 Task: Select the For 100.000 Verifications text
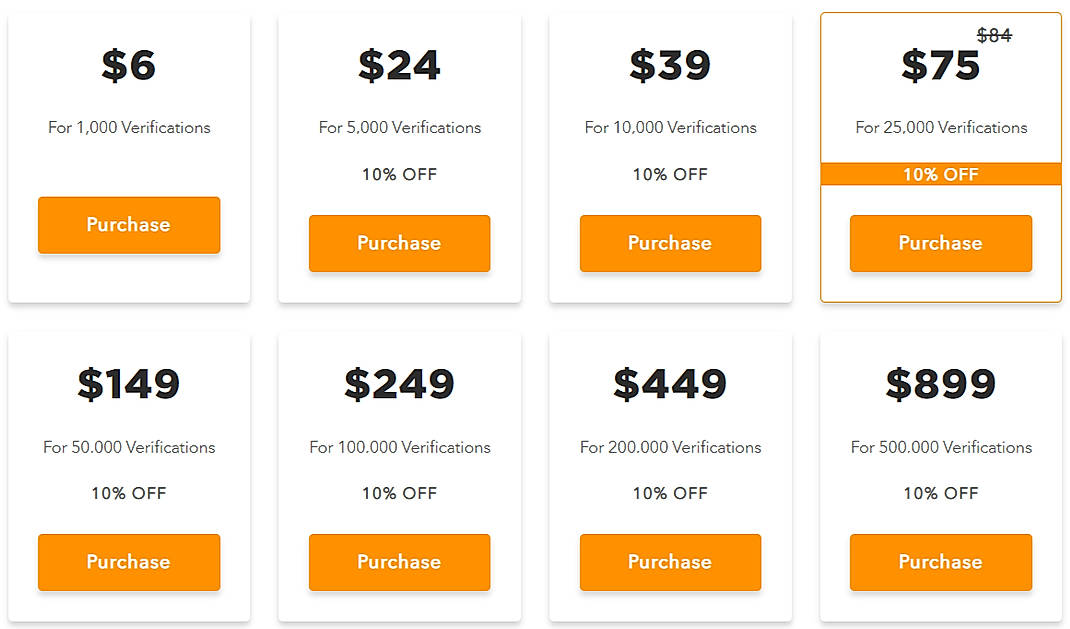coord(399,447)
